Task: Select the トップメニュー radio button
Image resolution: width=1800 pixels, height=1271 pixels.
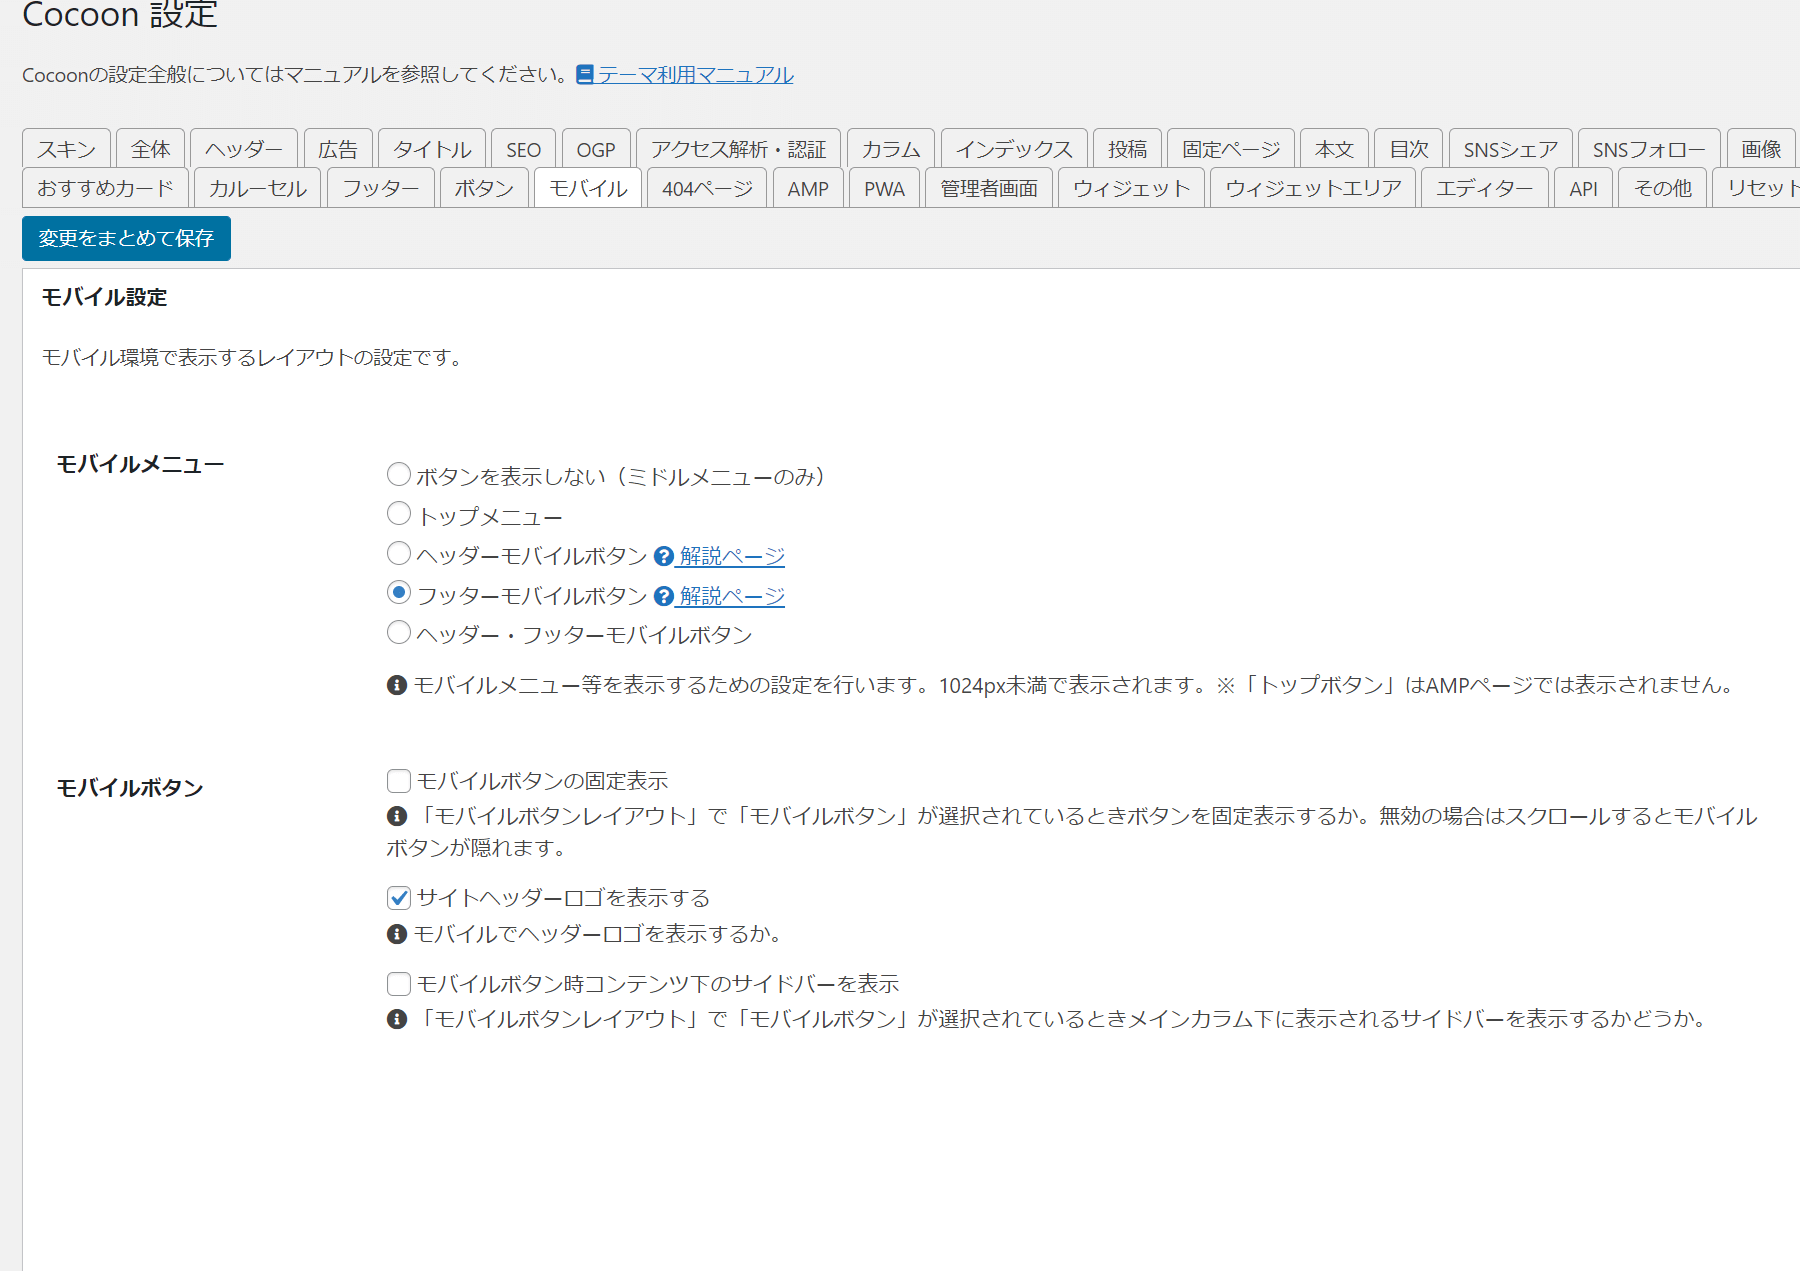Action: [399, 513]
